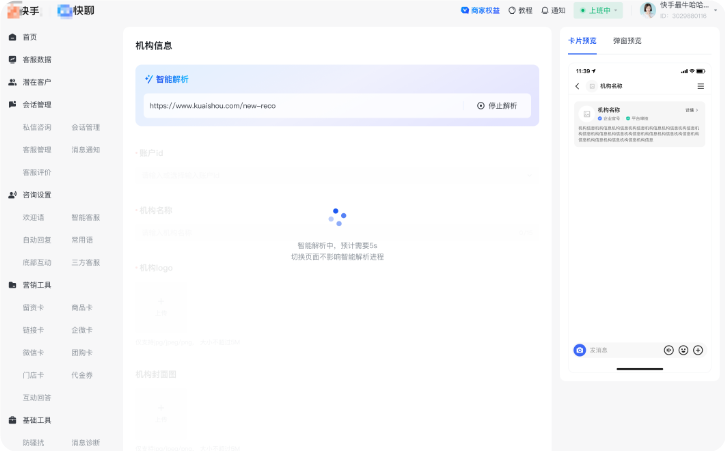The image size is (725, 451).
Task: Open 通知 notifications bell
Action: [x=553, y=11]
